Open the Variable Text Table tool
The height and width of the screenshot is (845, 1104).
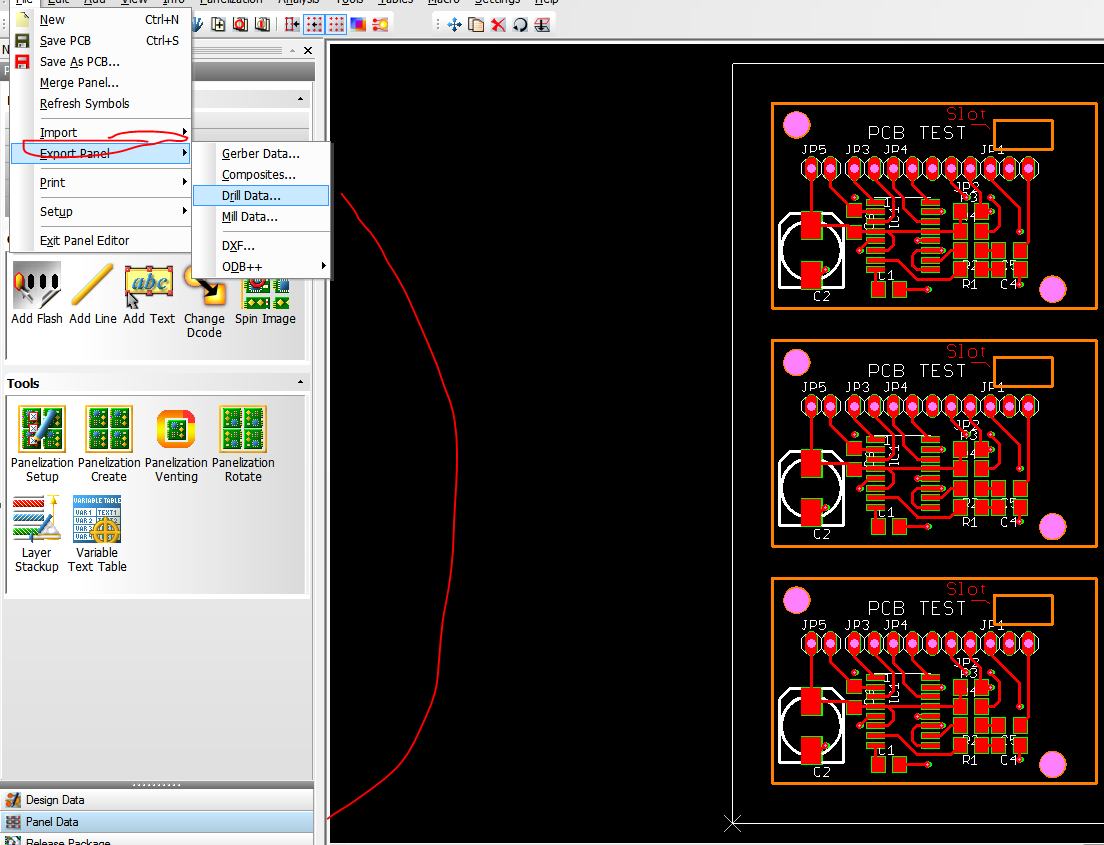tap(97, 534)
